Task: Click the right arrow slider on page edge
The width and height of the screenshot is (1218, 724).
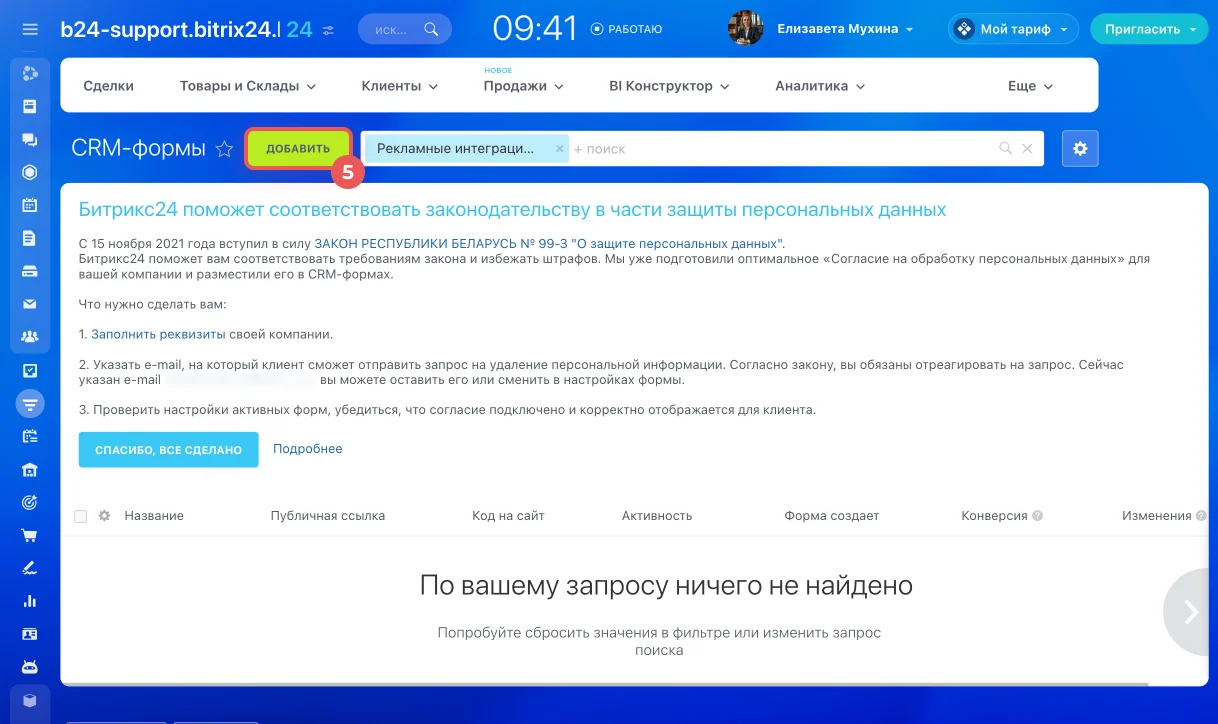Action: (x=1191, y=612)
